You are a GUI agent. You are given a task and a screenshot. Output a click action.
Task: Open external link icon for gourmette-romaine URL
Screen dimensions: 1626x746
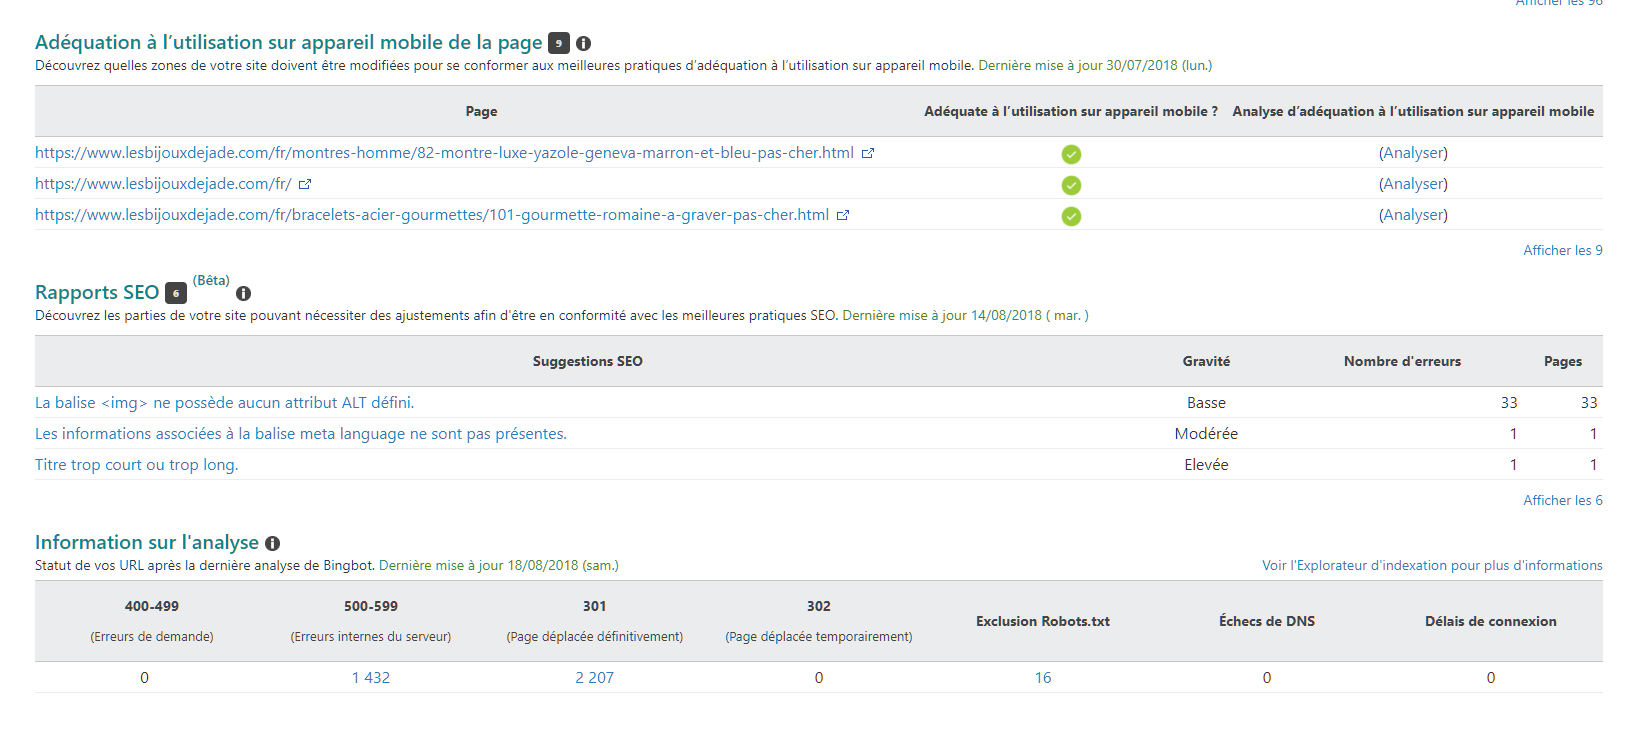(x=843, y=216)
